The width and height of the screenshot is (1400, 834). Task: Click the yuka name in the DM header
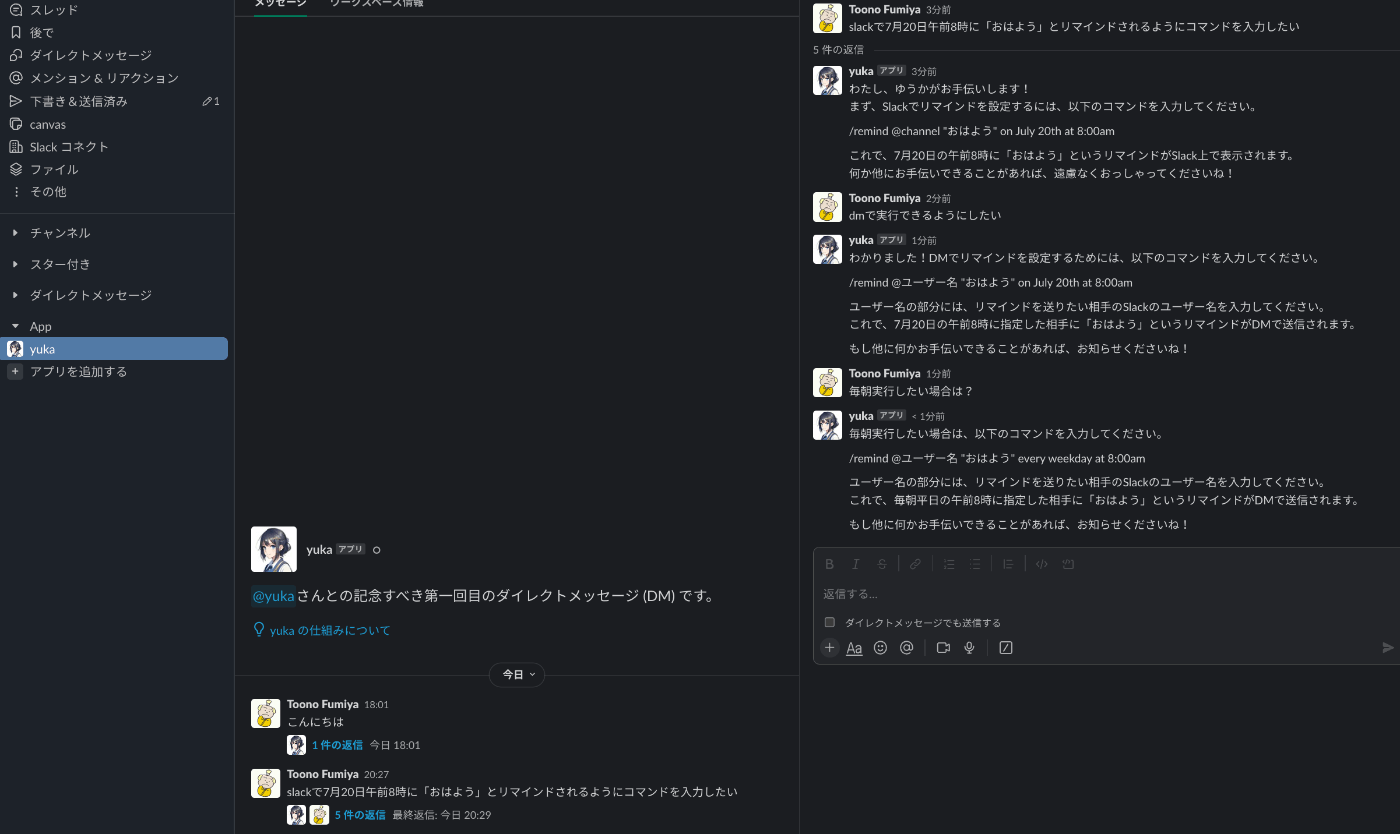click(319, 550)
